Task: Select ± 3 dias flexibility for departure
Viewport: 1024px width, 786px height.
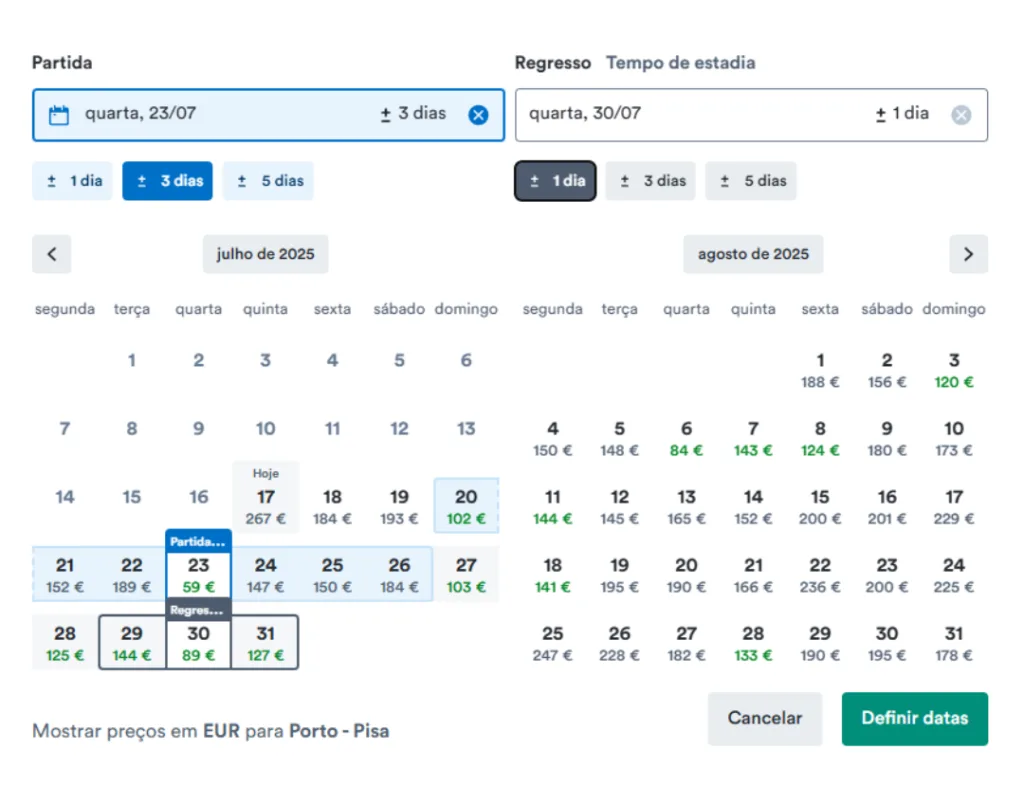Action: tap(168, 181)
